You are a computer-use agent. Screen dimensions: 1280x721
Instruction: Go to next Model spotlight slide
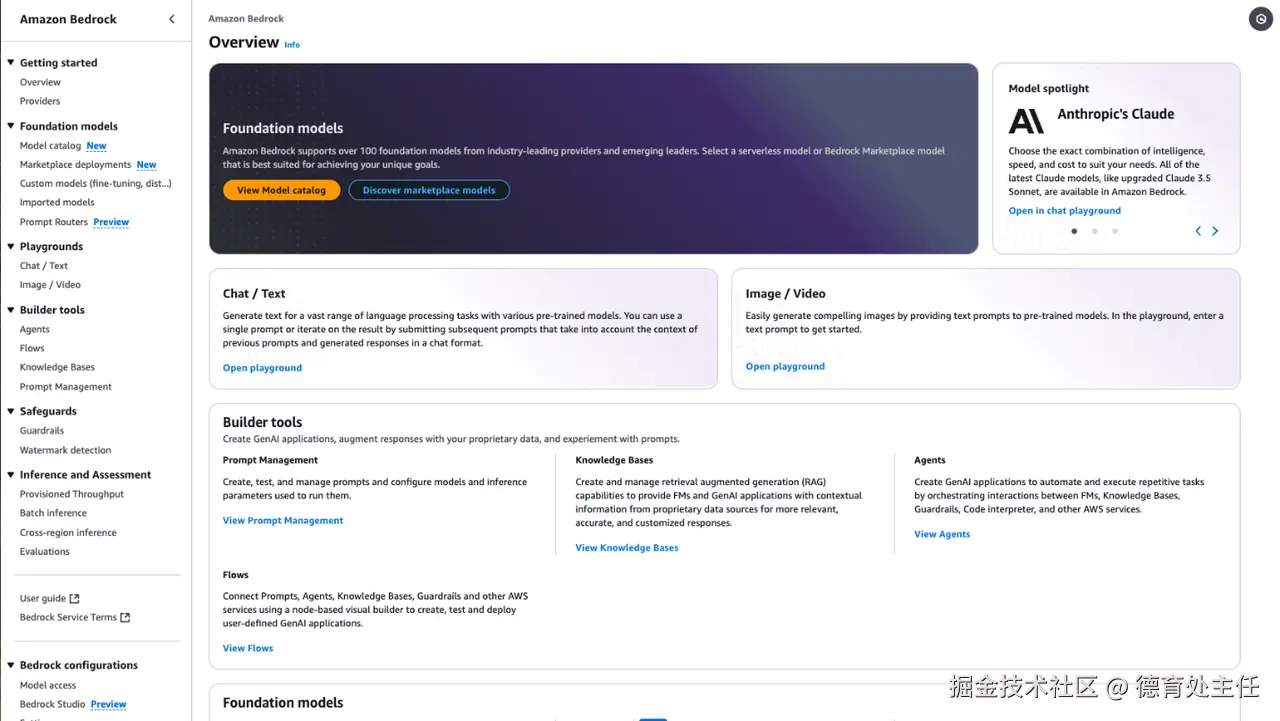coord(1215,231)
